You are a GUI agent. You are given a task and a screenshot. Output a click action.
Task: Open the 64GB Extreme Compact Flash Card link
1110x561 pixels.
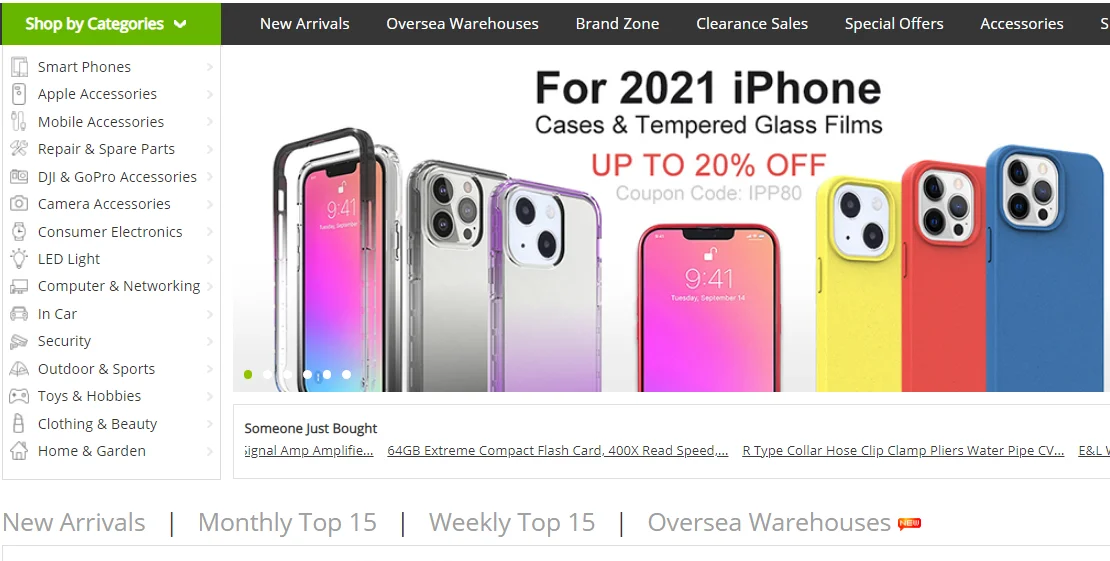pyautogui.click(x=558, y=450)
